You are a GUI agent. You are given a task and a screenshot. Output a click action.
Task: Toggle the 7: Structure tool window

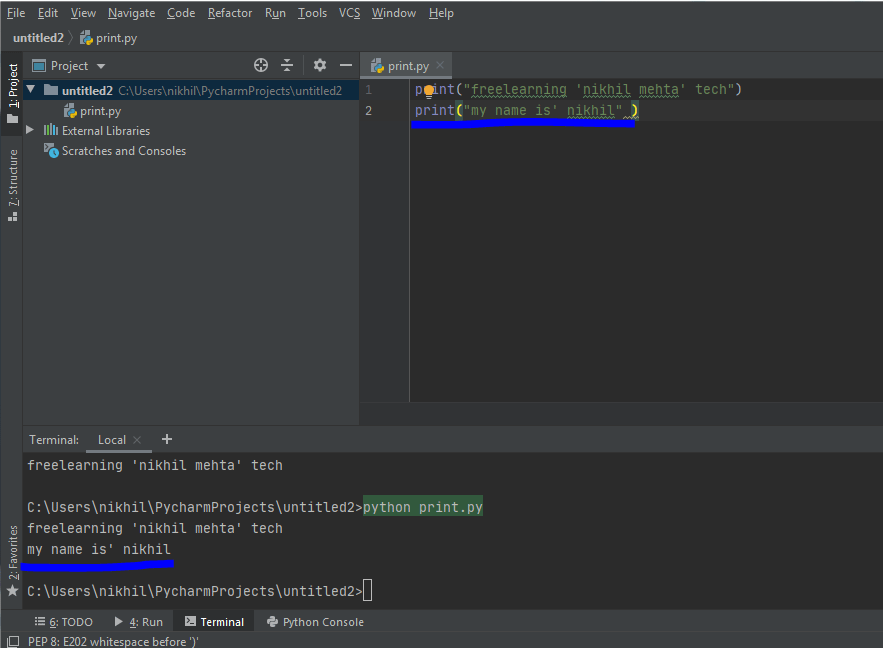pyautogui.click(x=12, y=186)
